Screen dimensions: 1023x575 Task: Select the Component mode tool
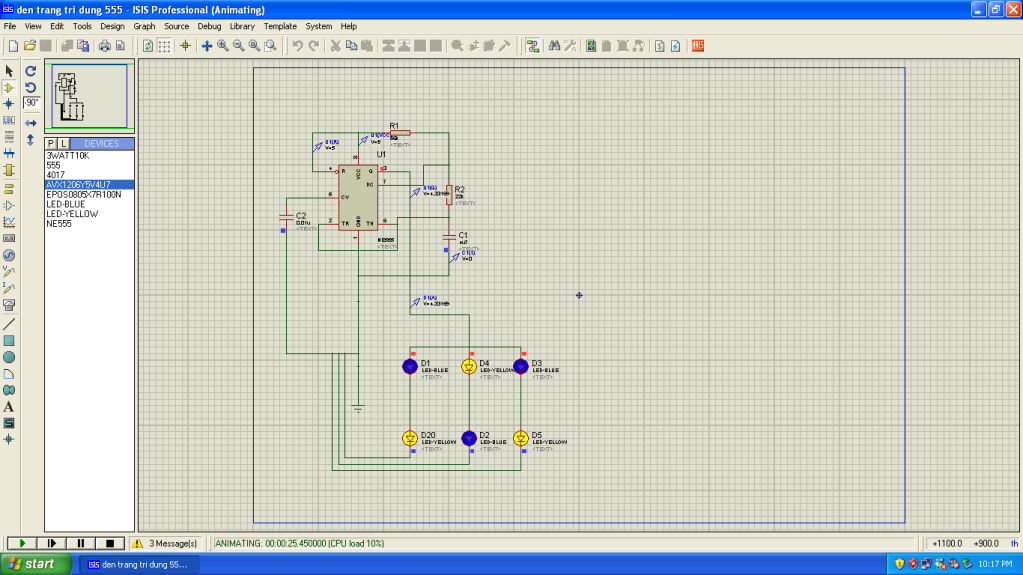(x=9, y=88)
